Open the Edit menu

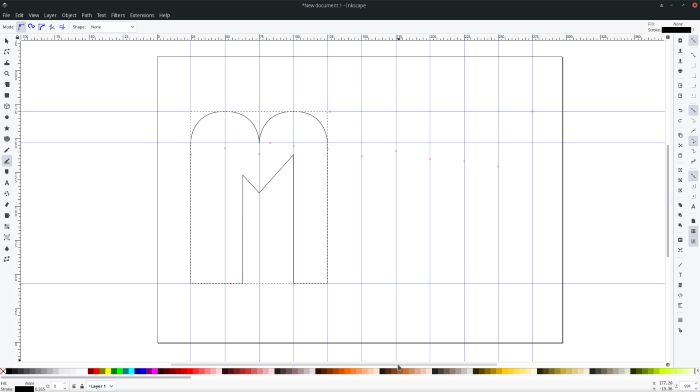pos(19,15)
